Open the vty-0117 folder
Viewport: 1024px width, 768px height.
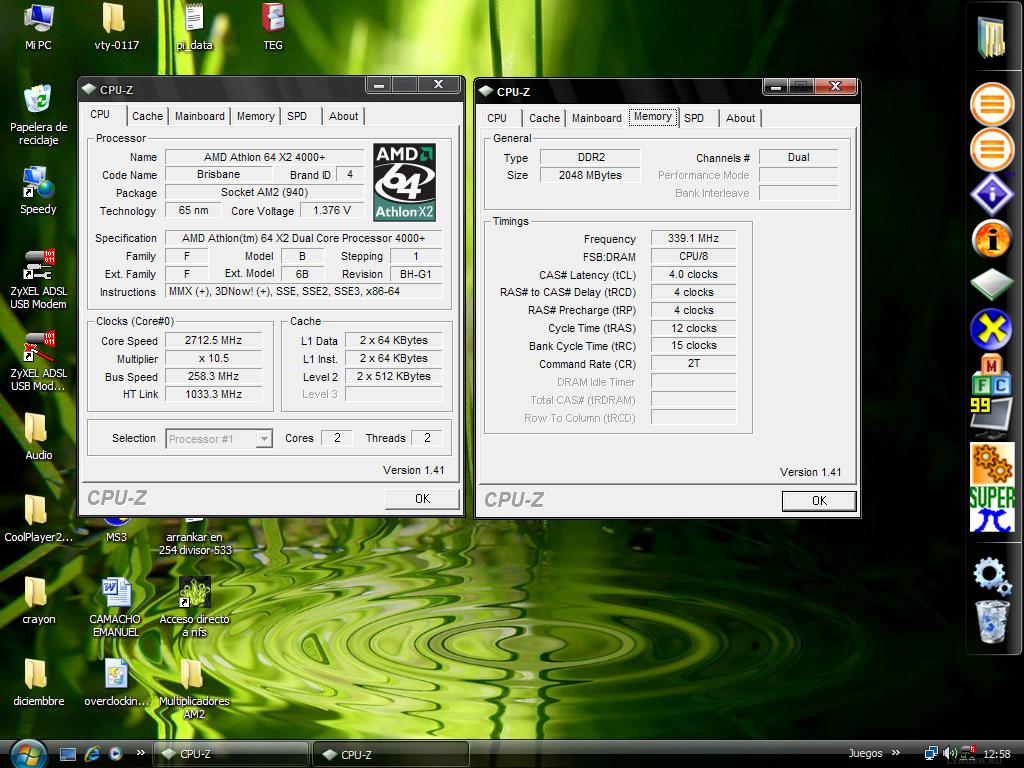pos(116,26)
